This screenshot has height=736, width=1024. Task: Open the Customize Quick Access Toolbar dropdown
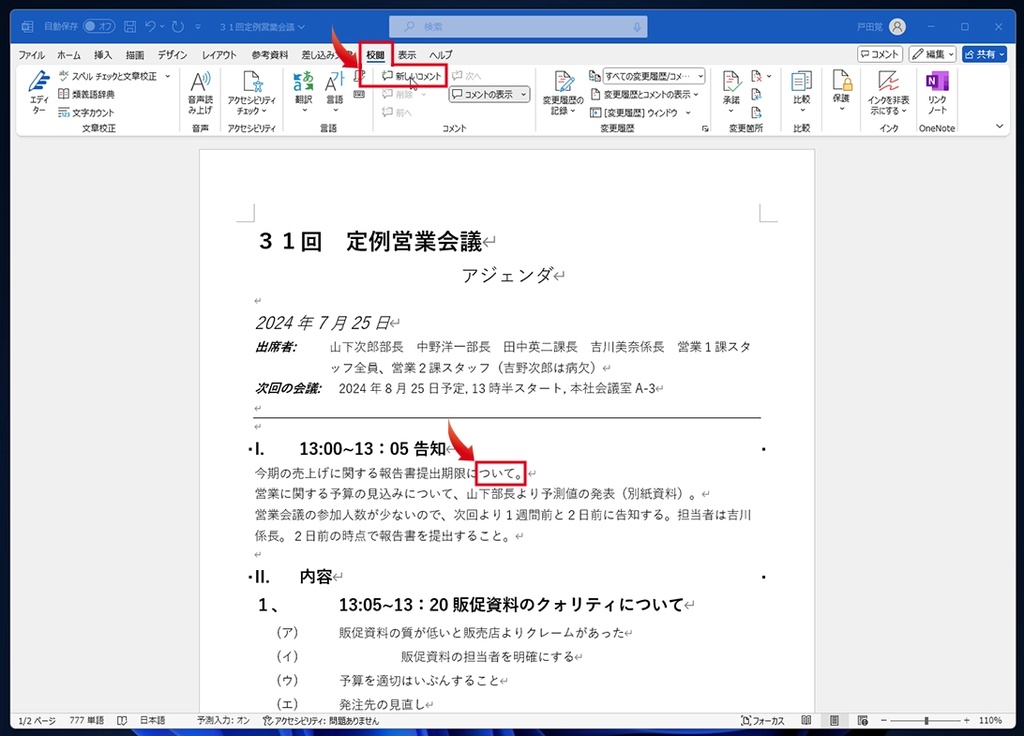pyautogui.click(x=198, y=27)
